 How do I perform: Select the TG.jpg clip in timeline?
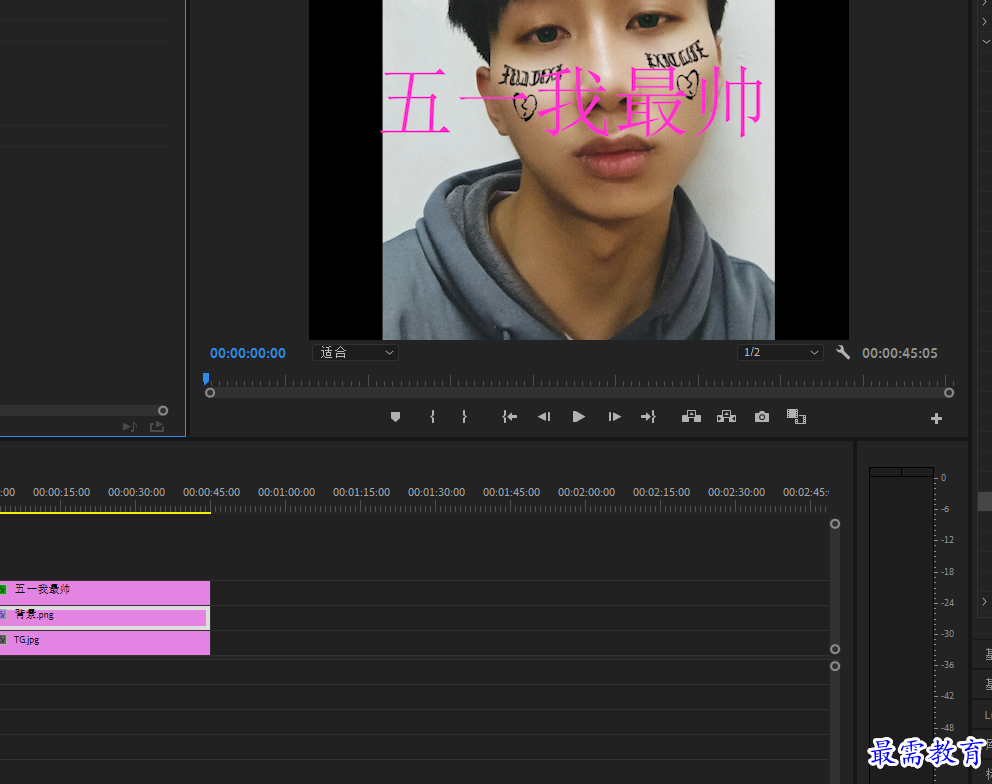click(x=104, y=643)
